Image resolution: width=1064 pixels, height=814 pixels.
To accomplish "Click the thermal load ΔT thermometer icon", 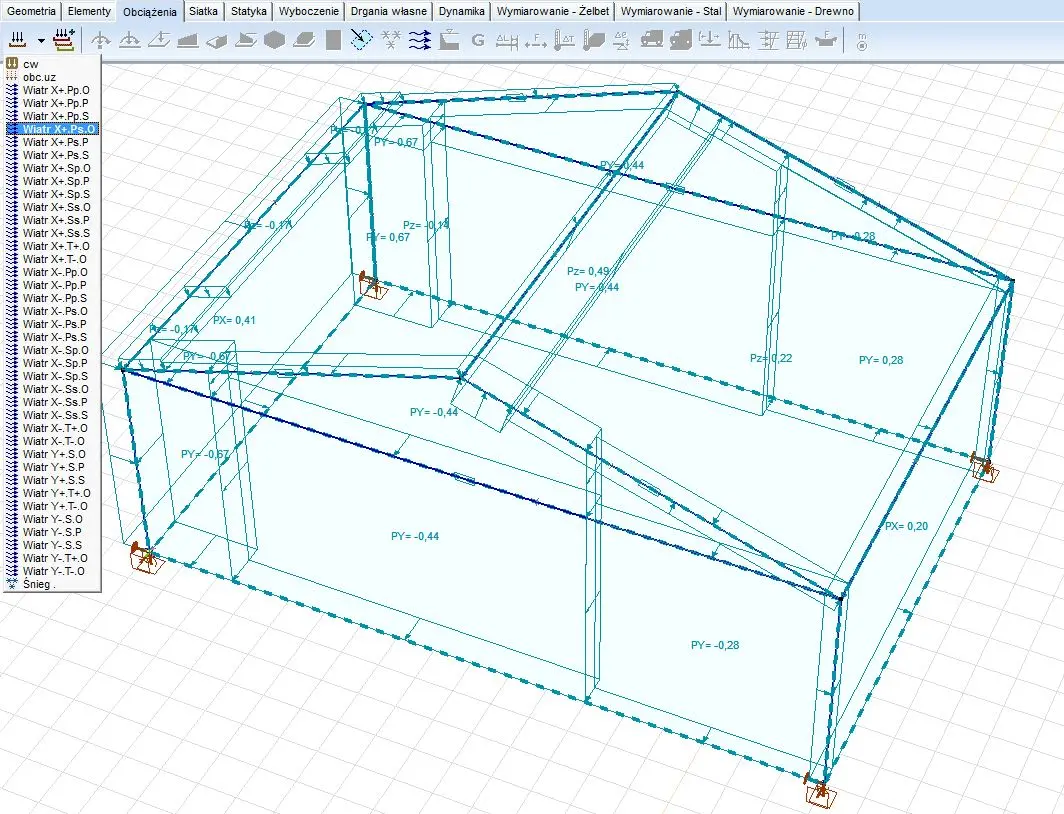I will pyautogui.click(x=564, y=40).
